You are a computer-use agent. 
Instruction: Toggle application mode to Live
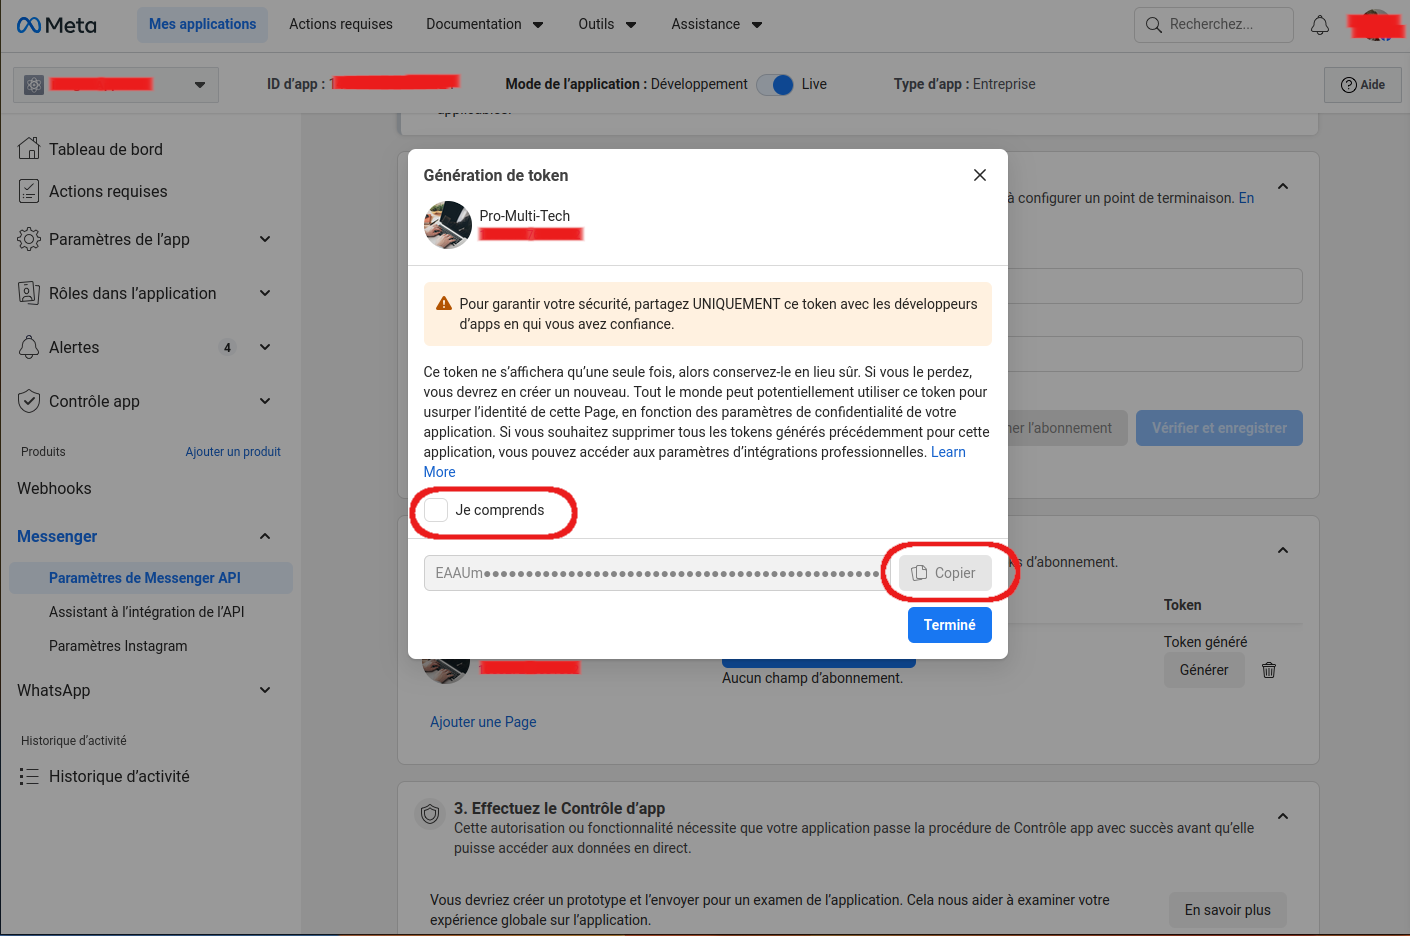(775, 85)
